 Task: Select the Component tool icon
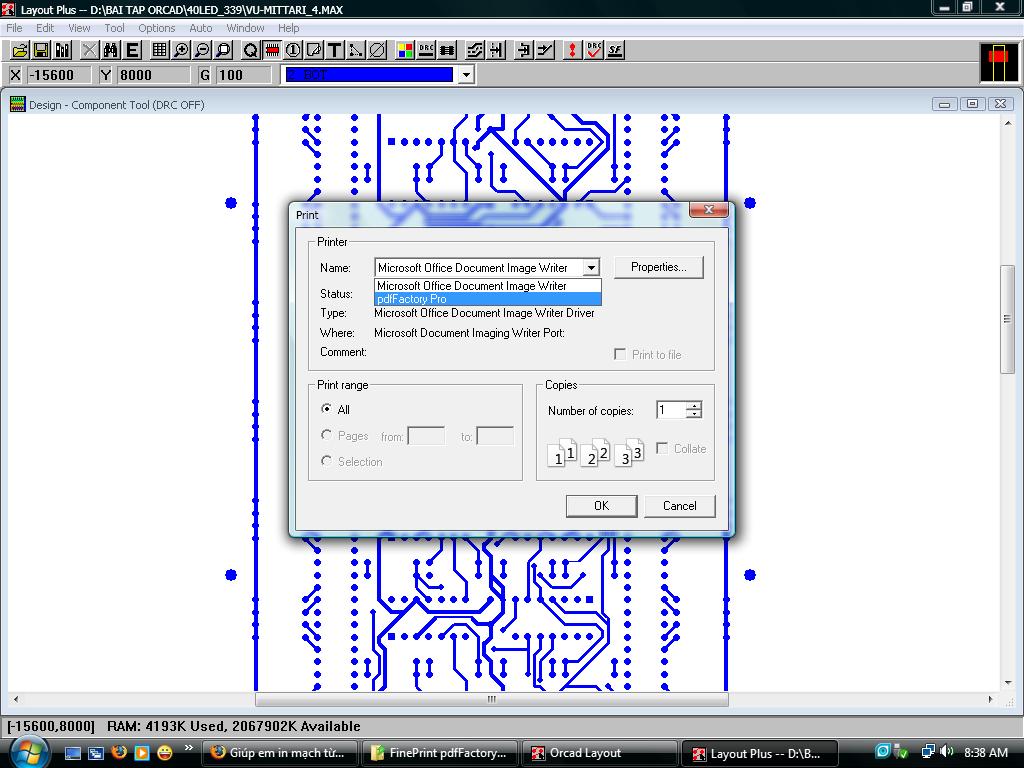tap(272, 50)
